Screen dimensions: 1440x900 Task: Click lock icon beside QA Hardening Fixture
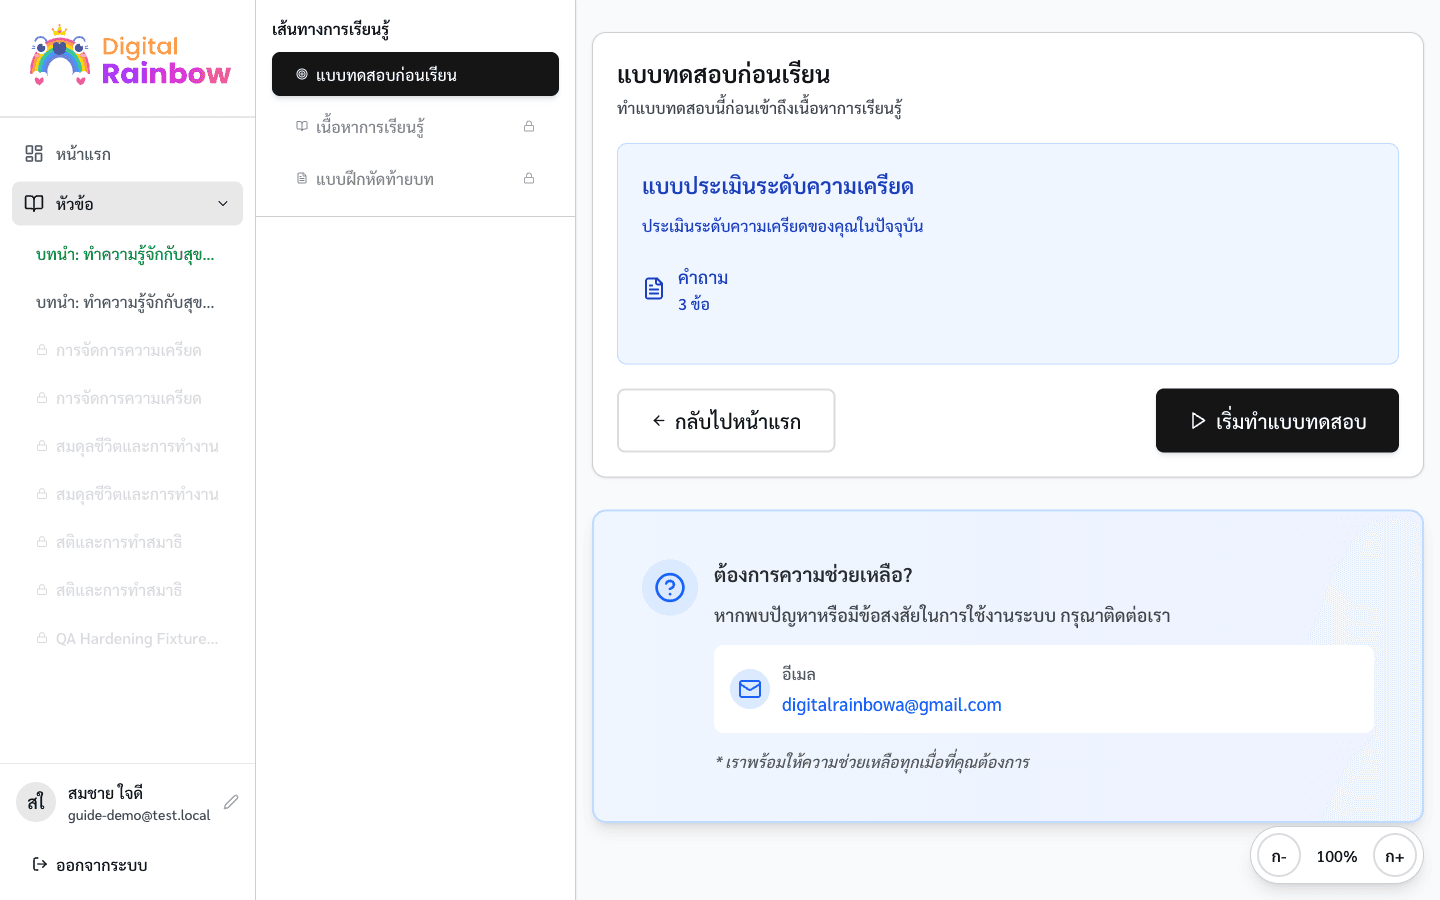tap(42, 638)
